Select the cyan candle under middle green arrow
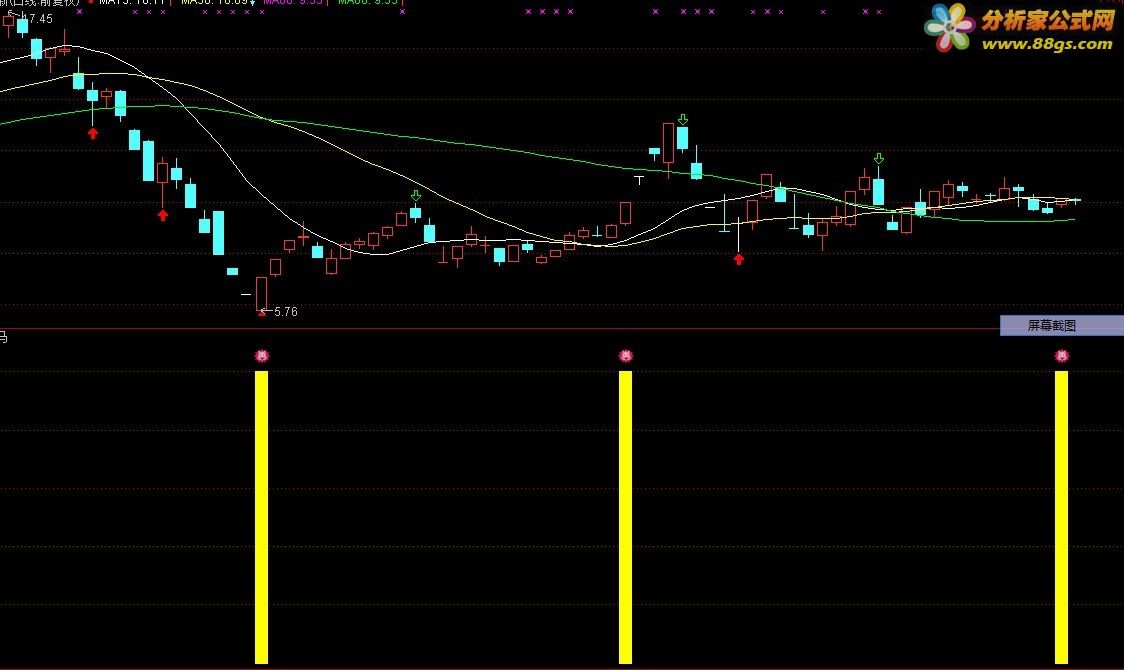Viewport: 1124px width, 670px height. pyautogui.click(x=682, y=138)
